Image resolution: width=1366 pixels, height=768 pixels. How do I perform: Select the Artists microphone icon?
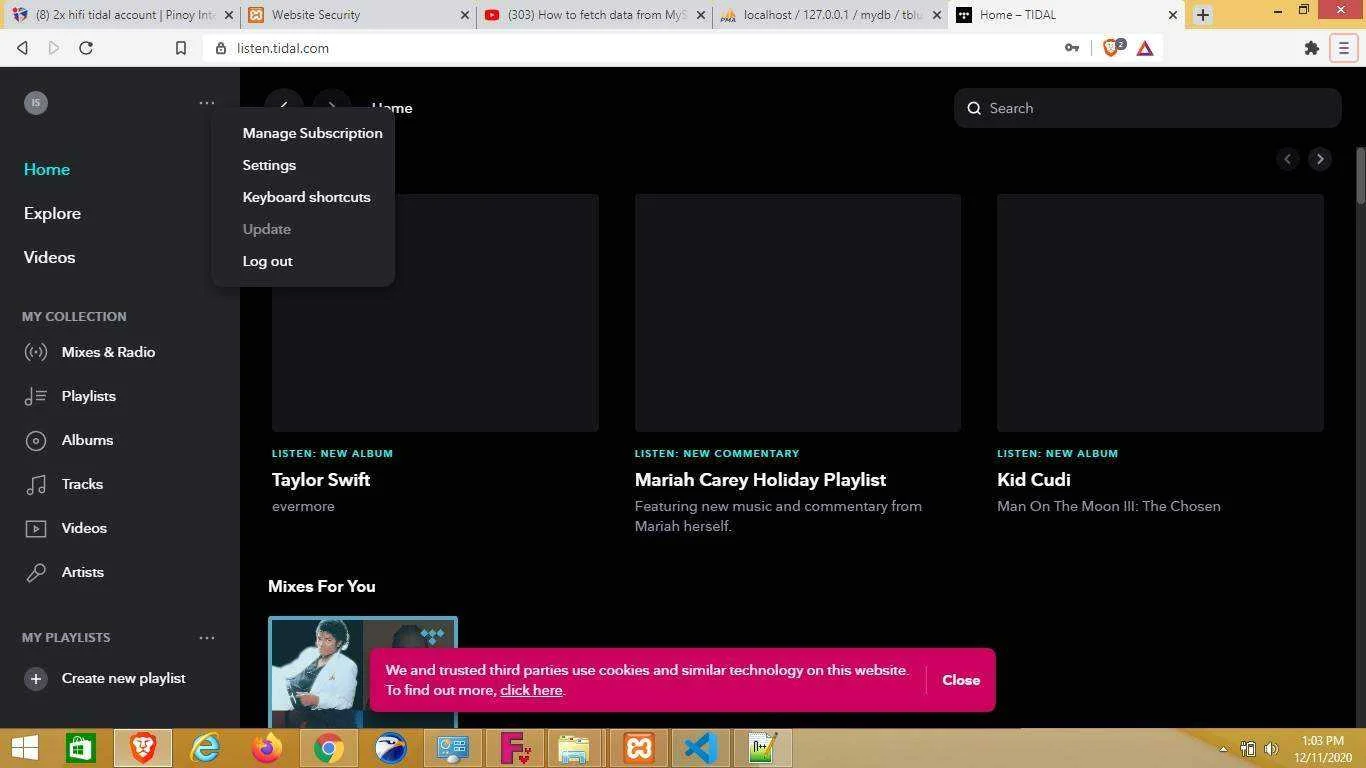click(x=36, y=572)
